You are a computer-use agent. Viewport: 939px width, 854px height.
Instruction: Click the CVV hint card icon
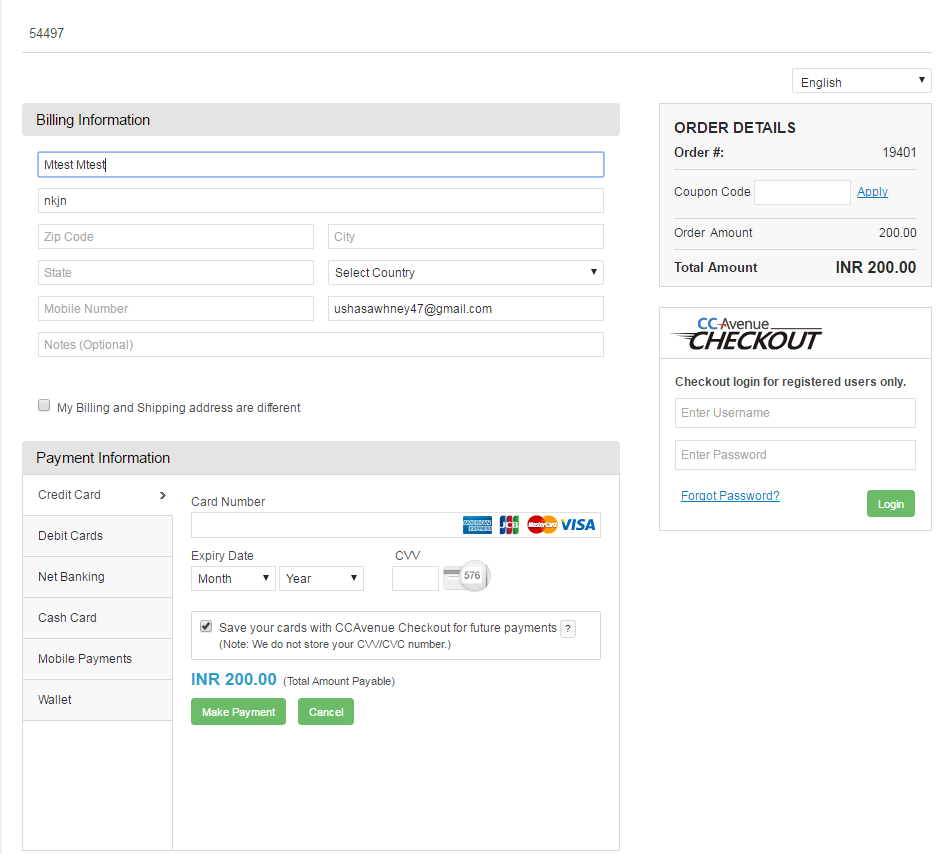tap(466, 576)
